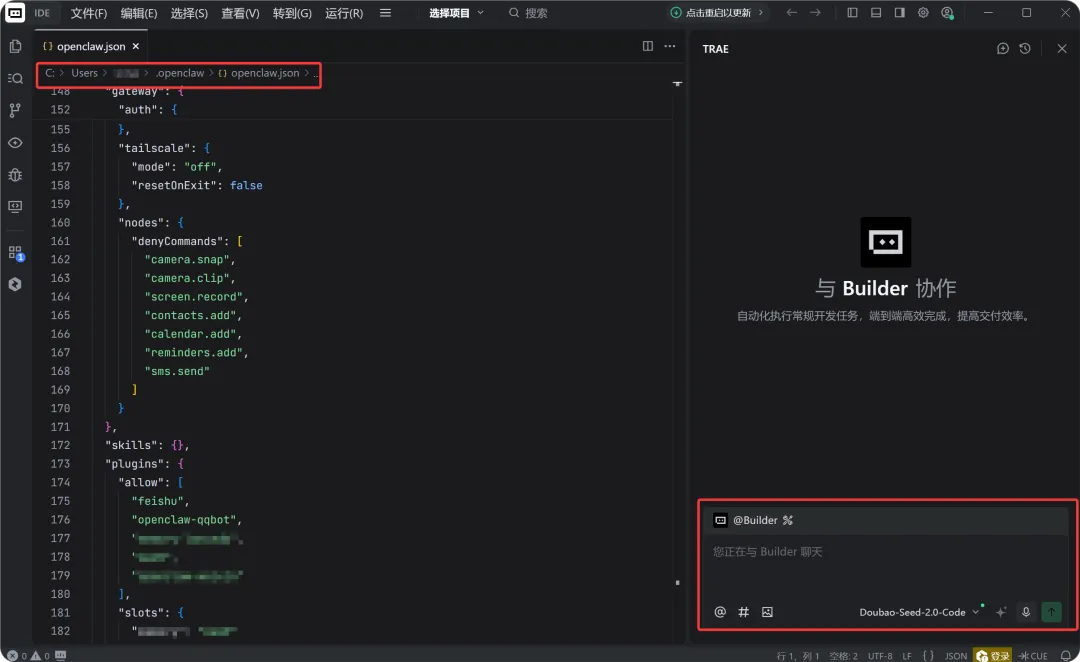This screenshot has width=1080, height=662.
Task: Toggle the bottom panel layout
Action: tap(876, 12)
